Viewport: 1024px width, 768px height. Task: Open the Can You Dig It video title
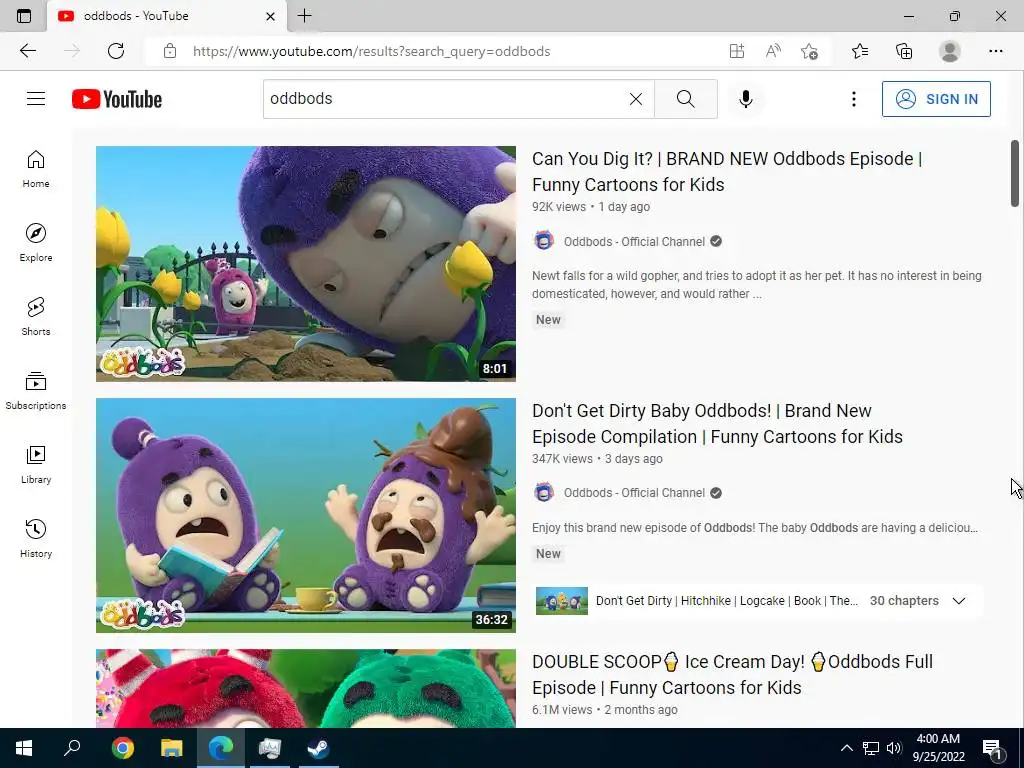click(x=727, y=172)
